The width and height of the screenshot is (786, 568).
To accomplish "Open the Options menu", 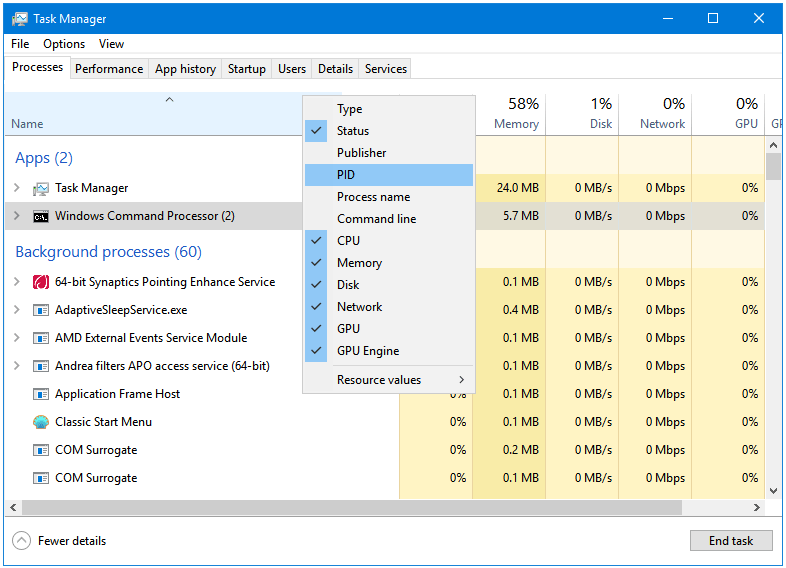I will click(64, 44).
